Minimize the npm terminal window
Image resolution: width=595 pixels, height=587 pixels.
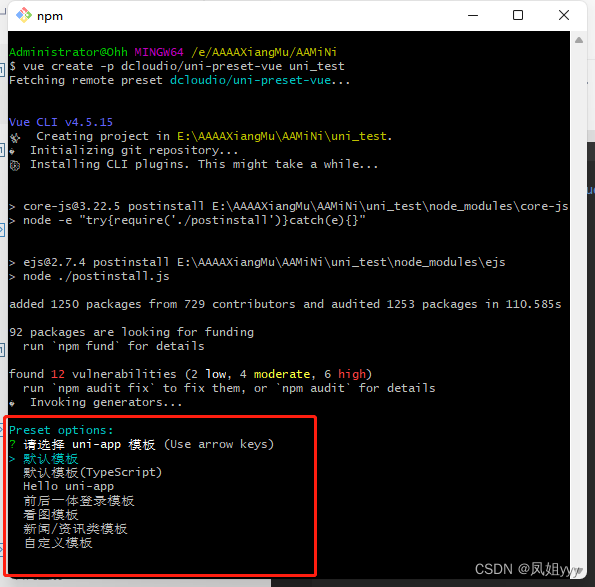(x=473, y=16)
